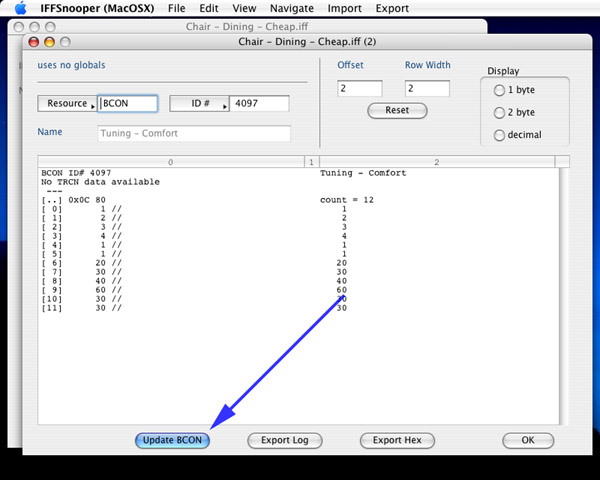This screenshot has width=600, height=480.
Task: Select the 1 byte display option
Action: pos(500,90)
